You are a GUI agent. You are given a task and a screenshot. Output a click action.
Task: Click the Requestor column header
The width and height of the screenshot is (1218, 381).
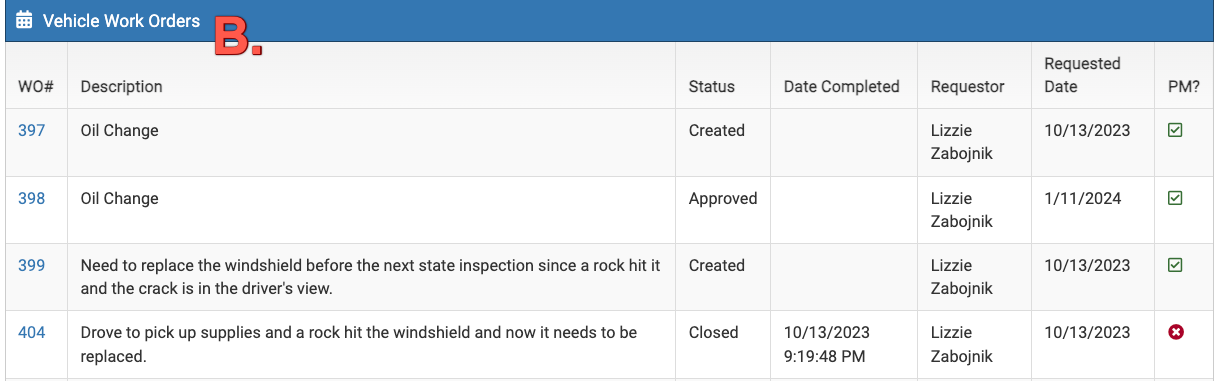[967, 86]
